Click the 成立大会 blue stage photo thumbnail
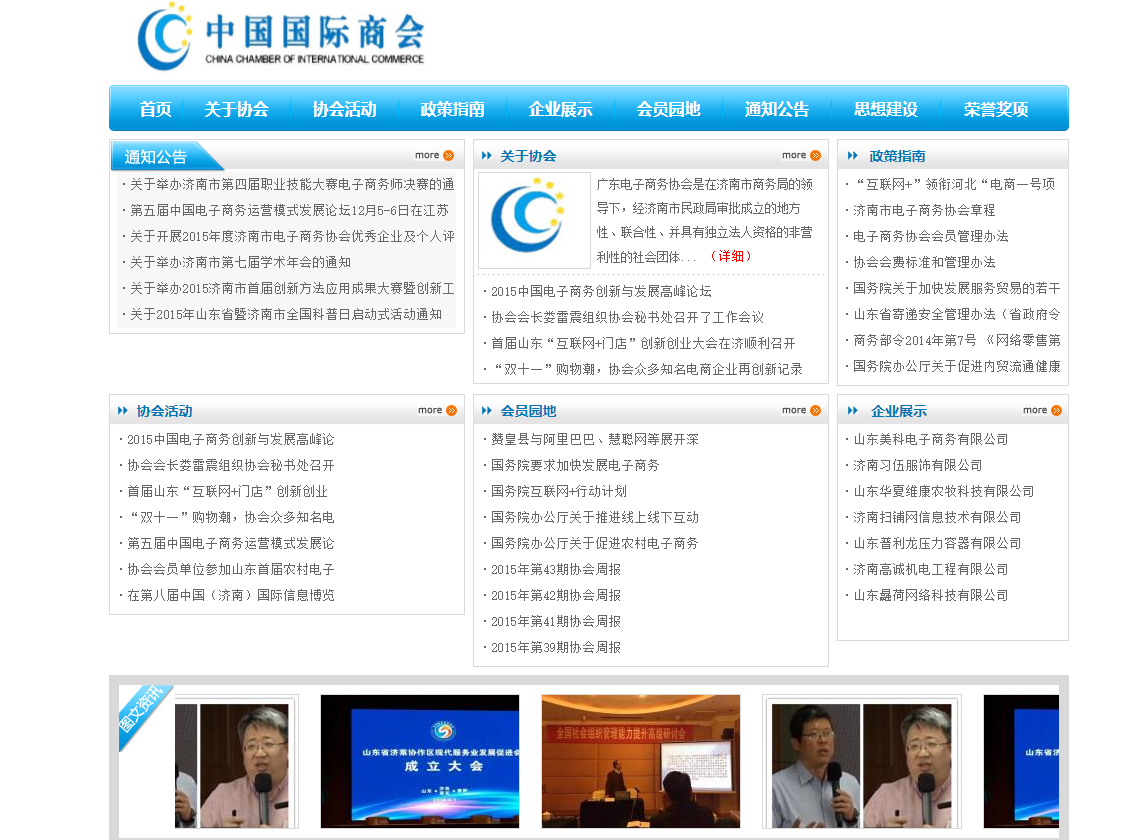 coord(420,761)
